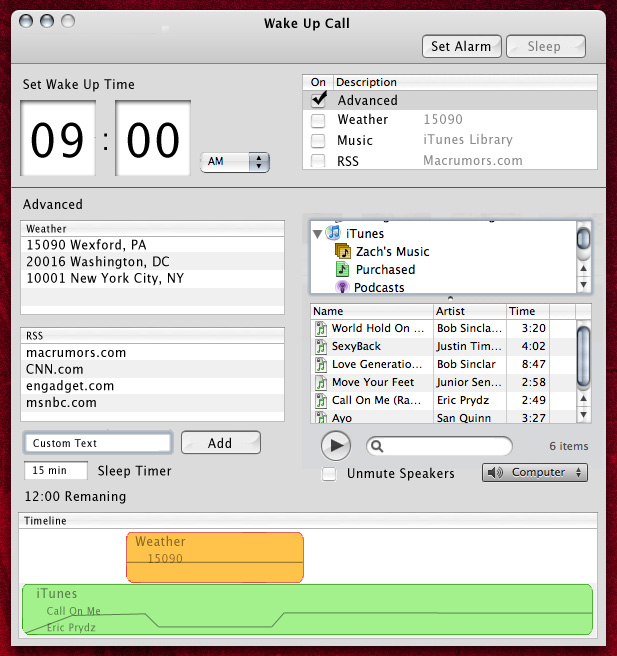Screen dimensions: 617x656
Task: Select 20016 Washington, DC weather location
Action: [x=152, y=261]
